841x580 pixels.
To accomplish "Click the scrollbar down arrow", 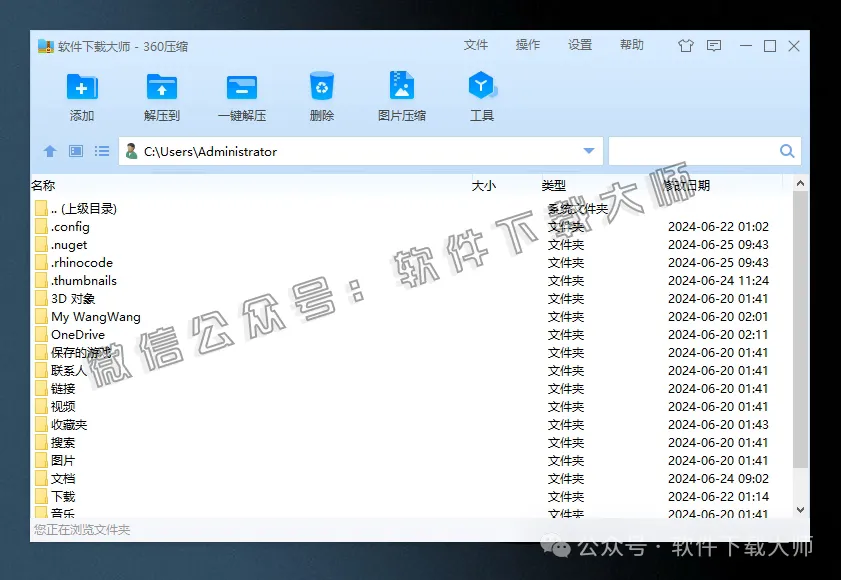I will tap(801, 509).
